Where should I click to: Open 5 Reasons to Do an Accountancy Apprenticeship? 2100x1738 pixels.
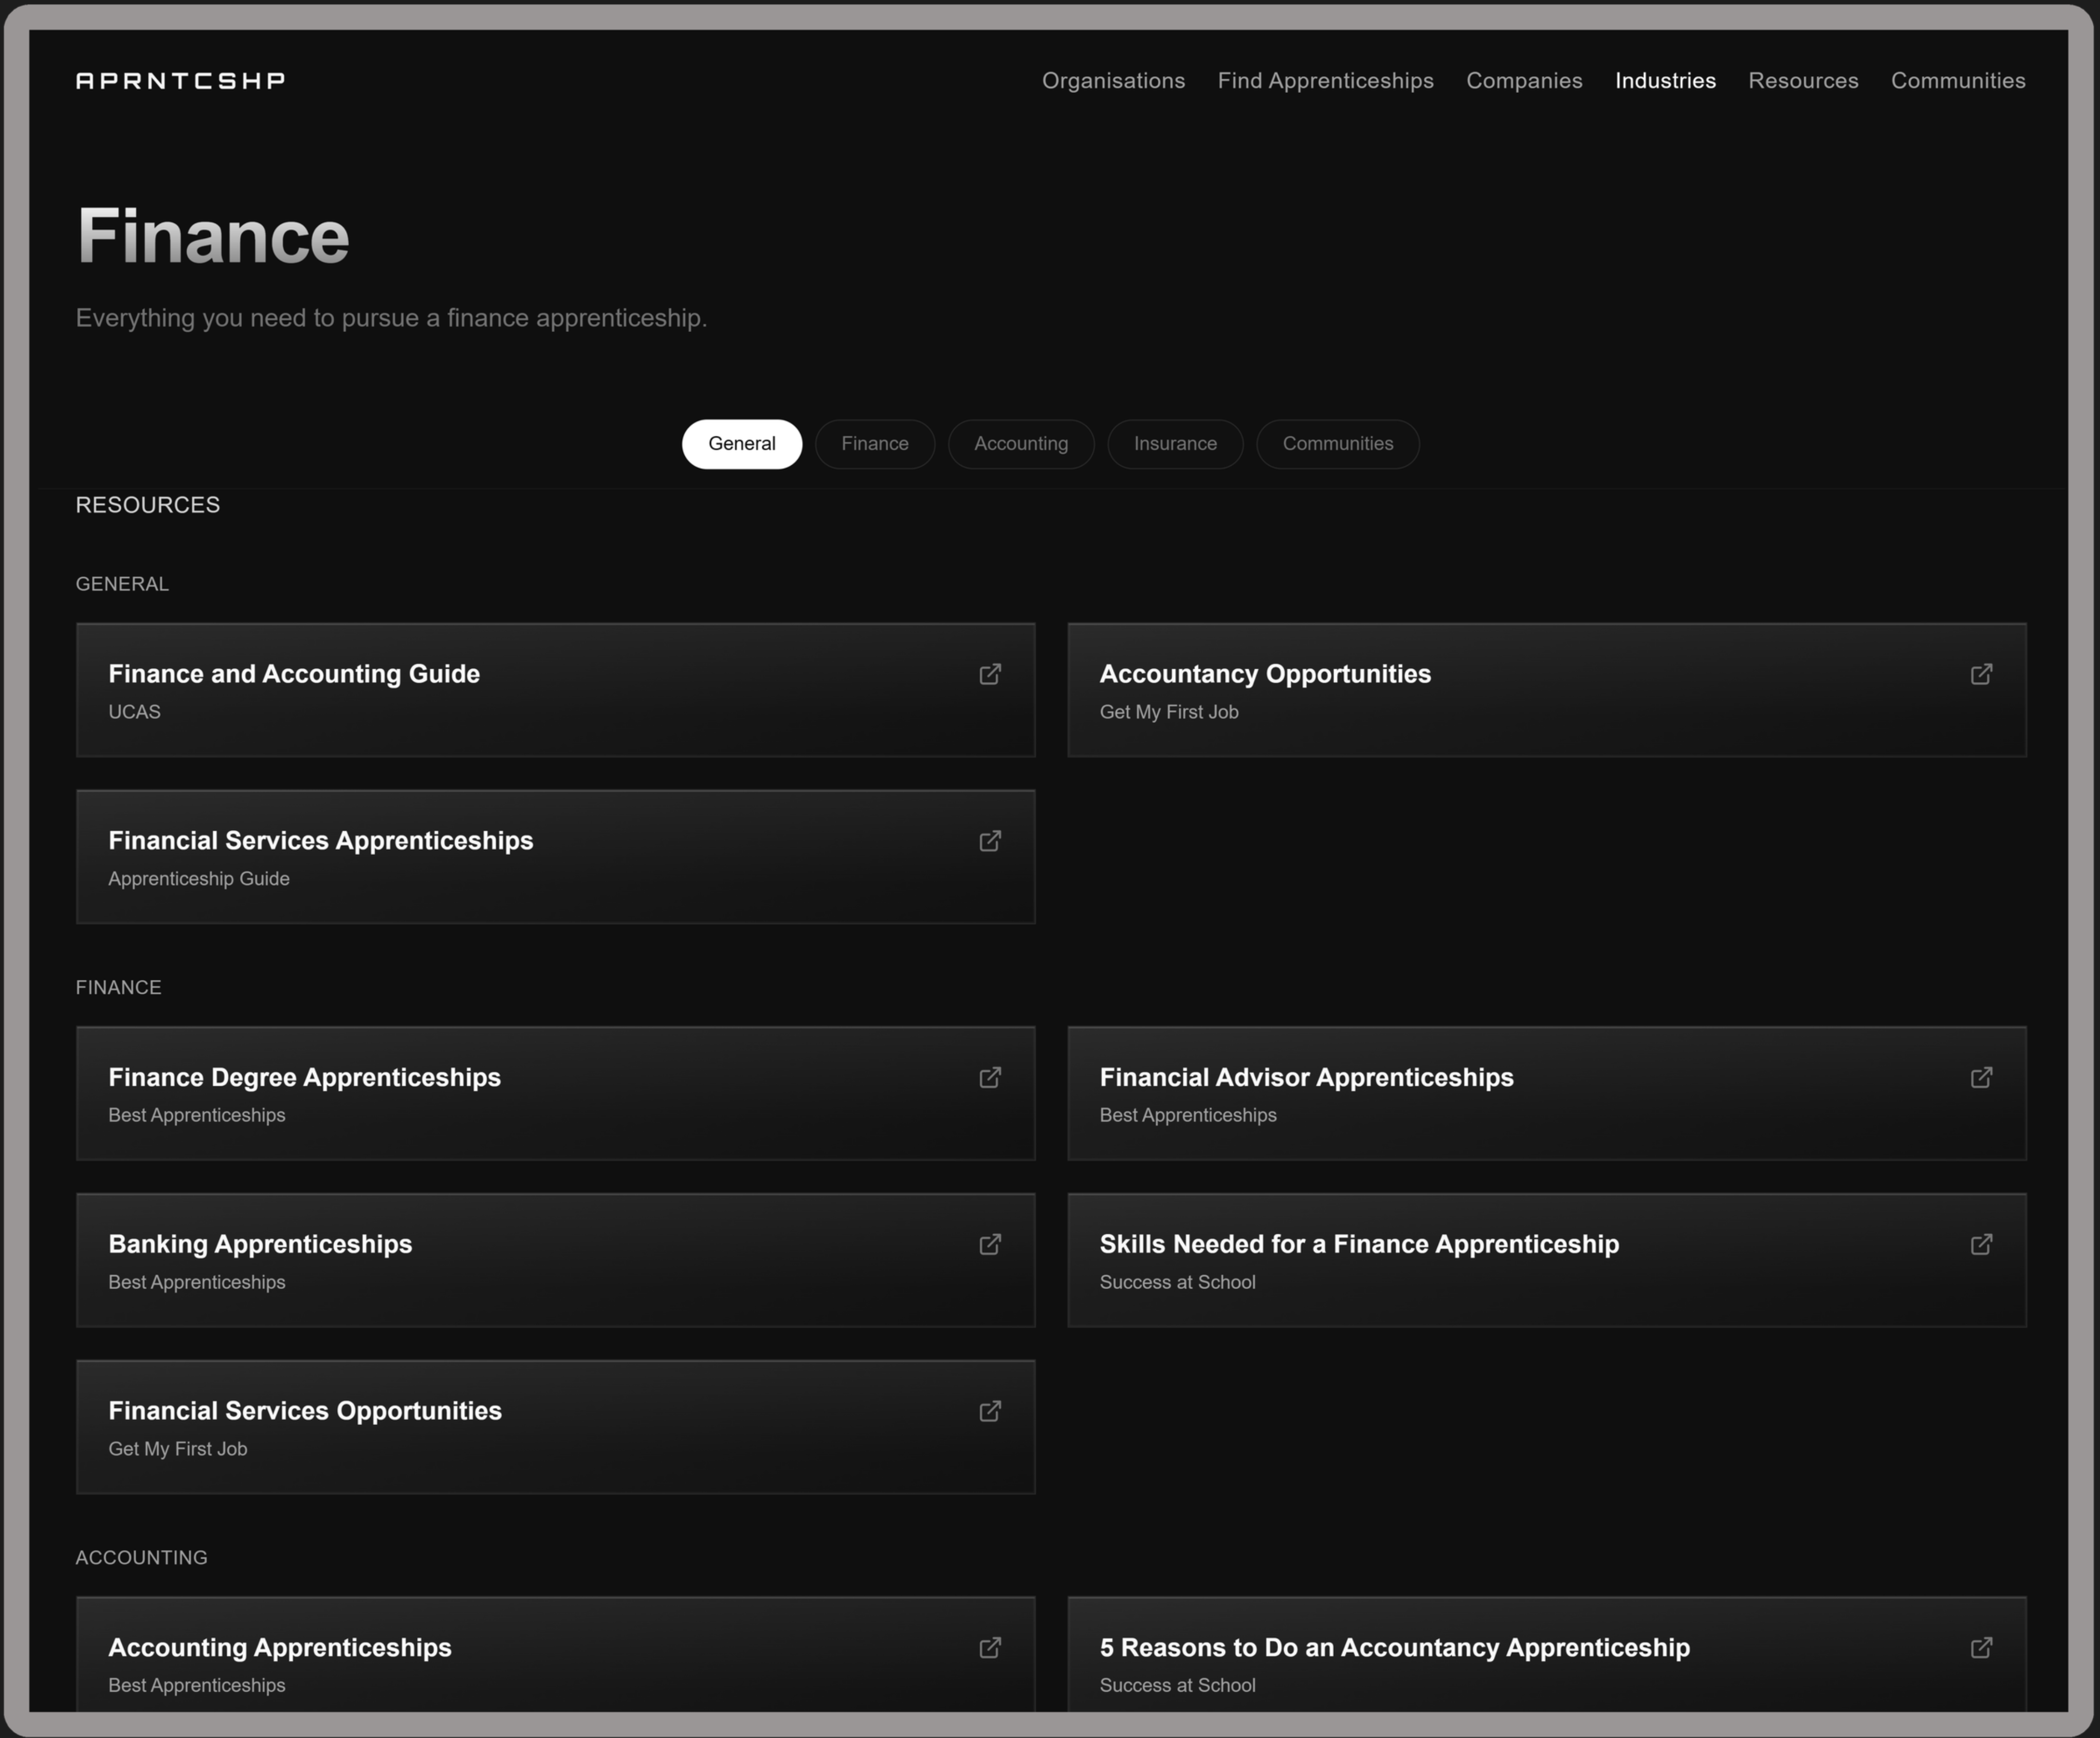(x=1394, y=1647)
